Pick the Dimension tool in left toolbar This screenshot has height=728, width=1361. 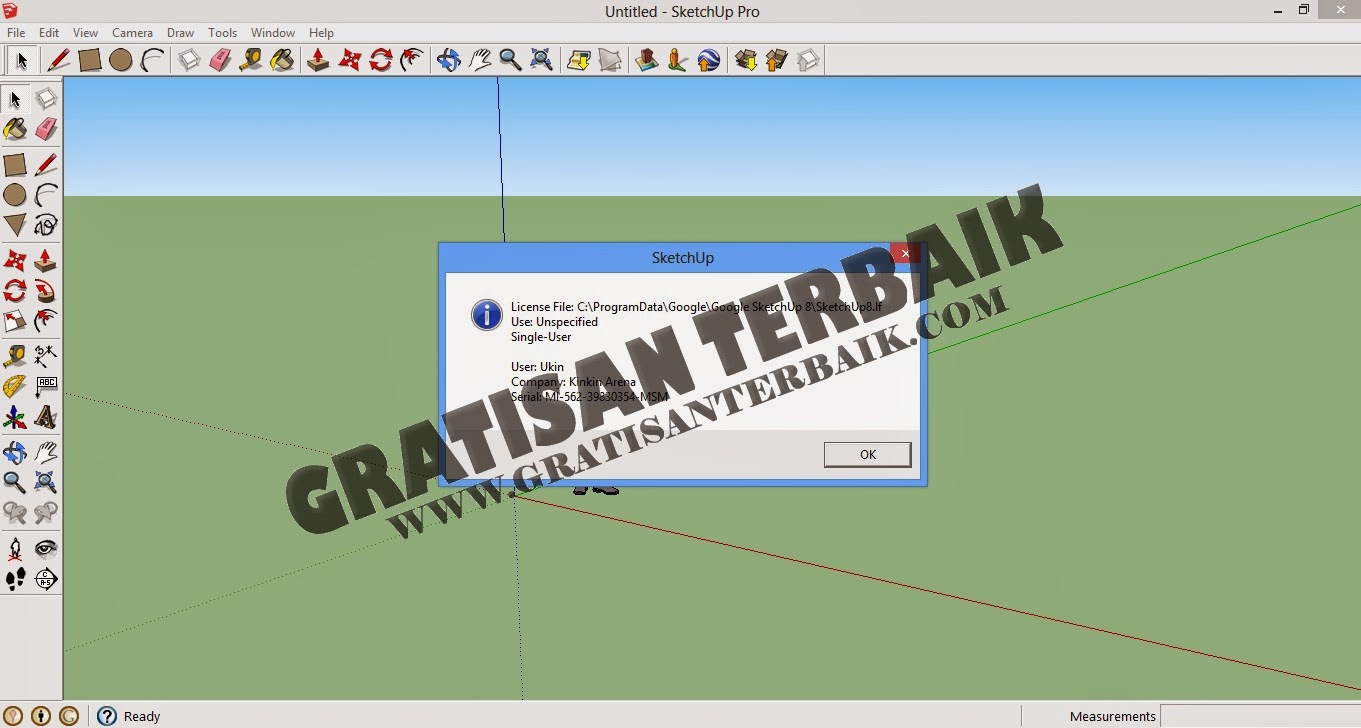pyautogui.click(x=46, y=355)
